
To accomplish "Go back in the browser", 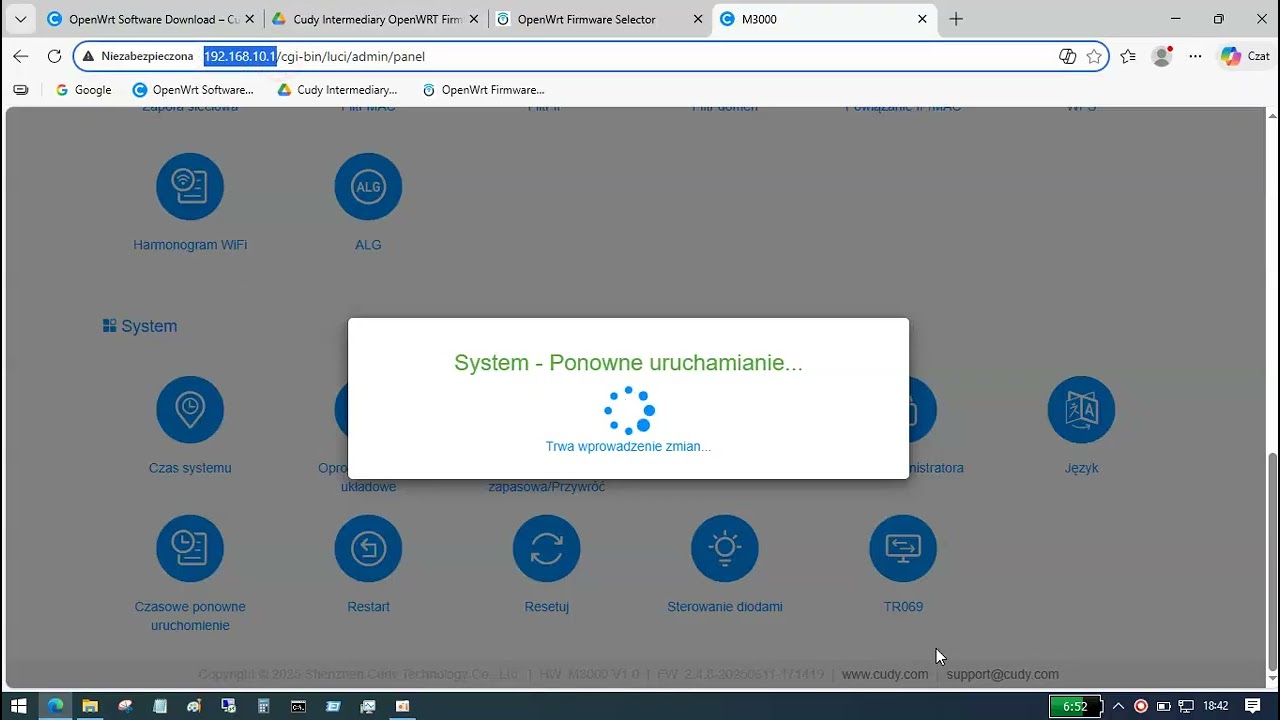I will (x=21, y=56).
